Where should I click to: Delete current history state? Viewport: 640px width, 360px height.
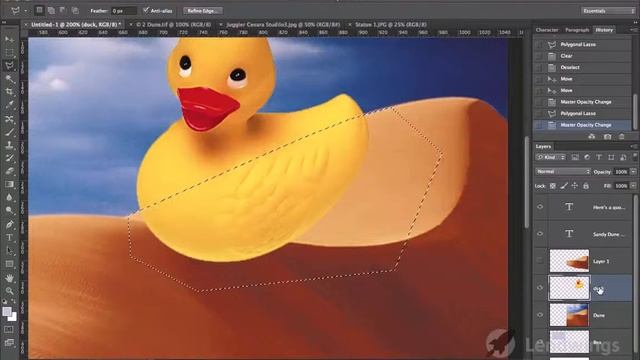click(622, 137)
